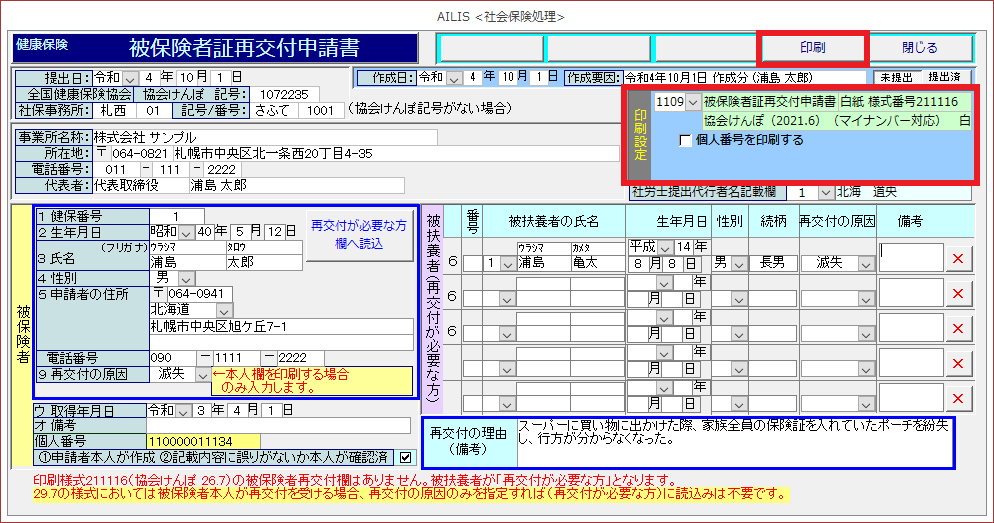Click the red X on second dependent row
994x523 pixels.
[958, 293]
